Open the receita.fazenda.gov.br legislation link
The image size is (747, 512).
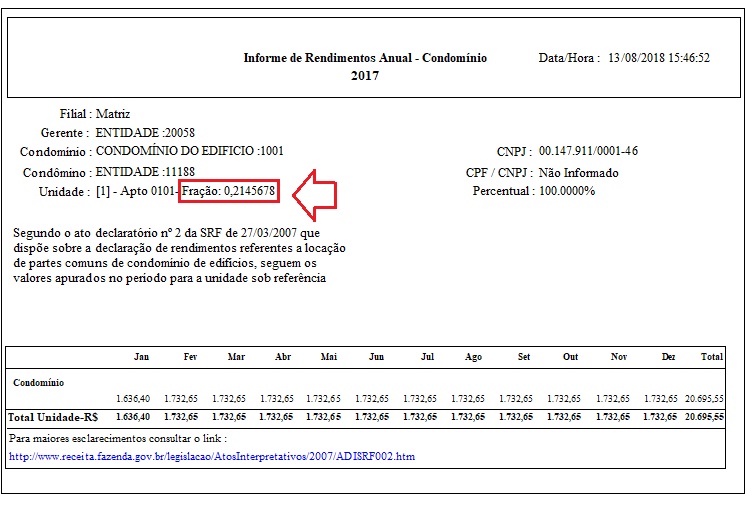click(x=211, y=457)
